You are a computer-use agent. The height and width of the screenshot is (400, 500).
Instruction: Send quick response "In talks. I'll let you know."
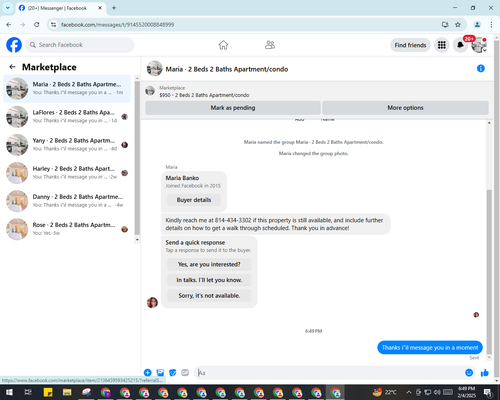point(209,280)
